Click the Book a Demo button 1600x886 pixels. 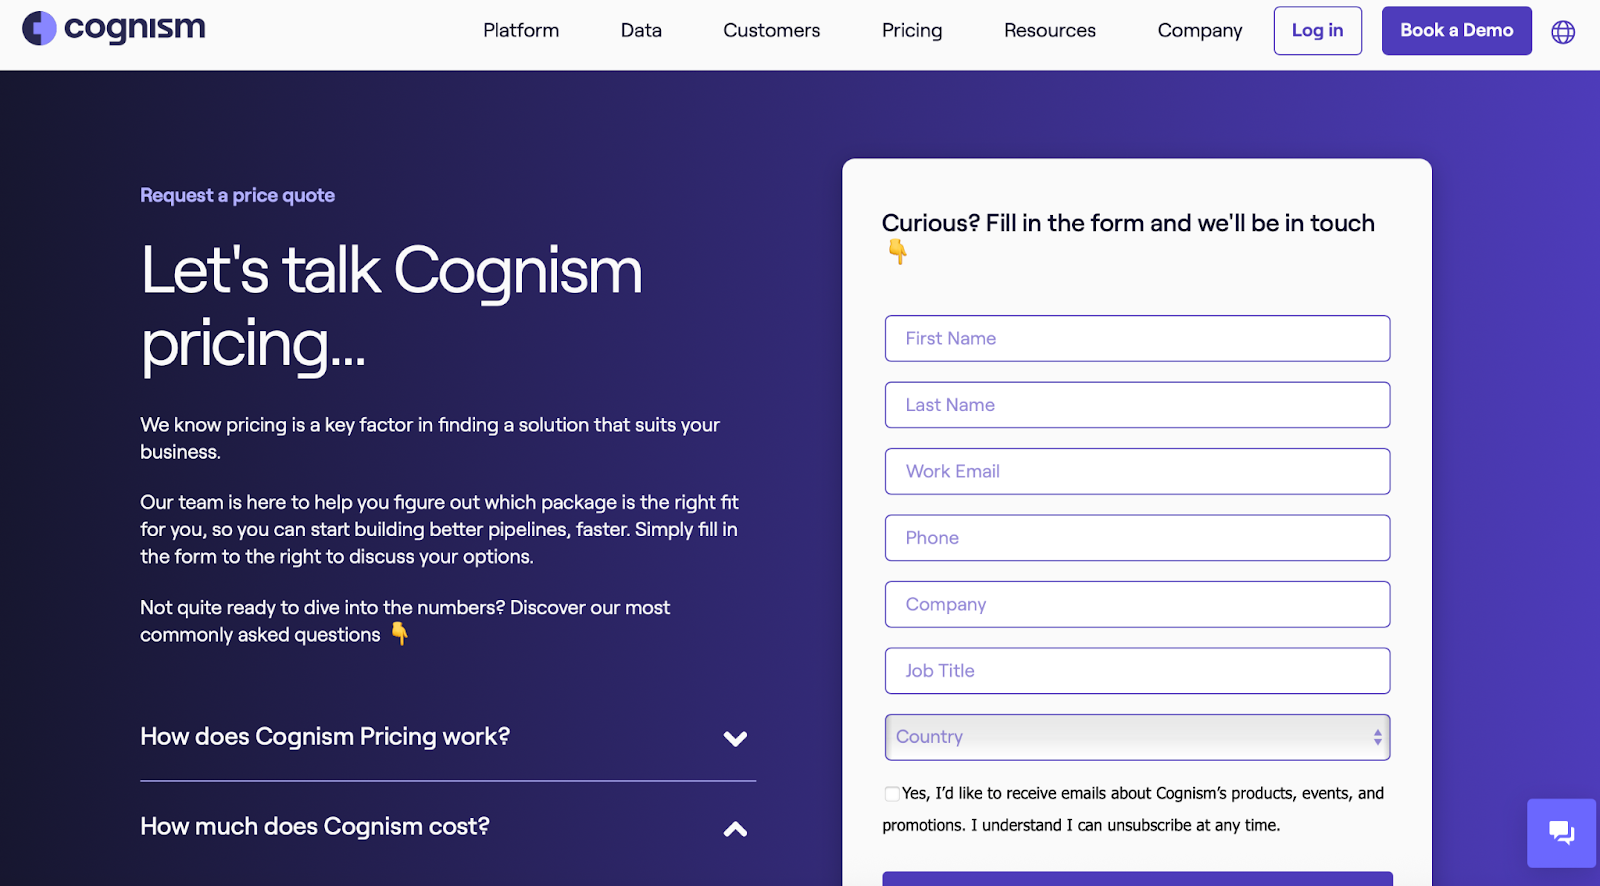[x=1456, y=30]
